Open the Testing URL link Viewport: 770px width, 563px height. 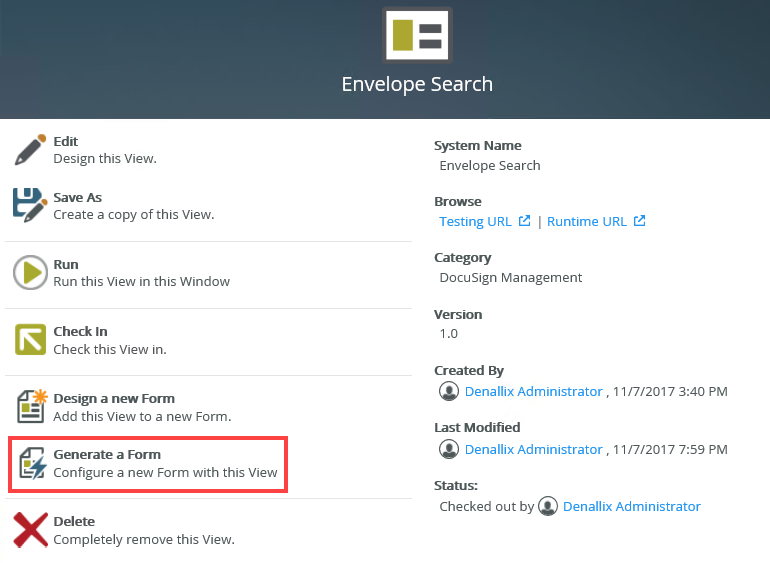(x=476, y=221)
